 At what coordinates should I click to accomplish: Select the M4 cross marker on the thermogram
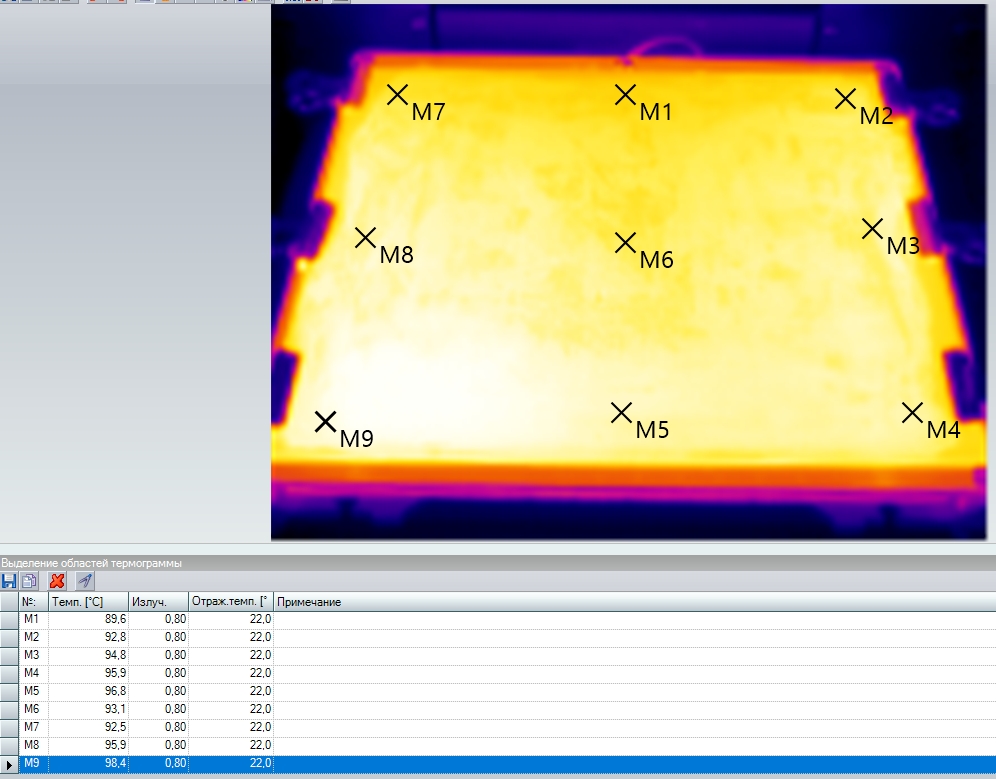[912, 412]
